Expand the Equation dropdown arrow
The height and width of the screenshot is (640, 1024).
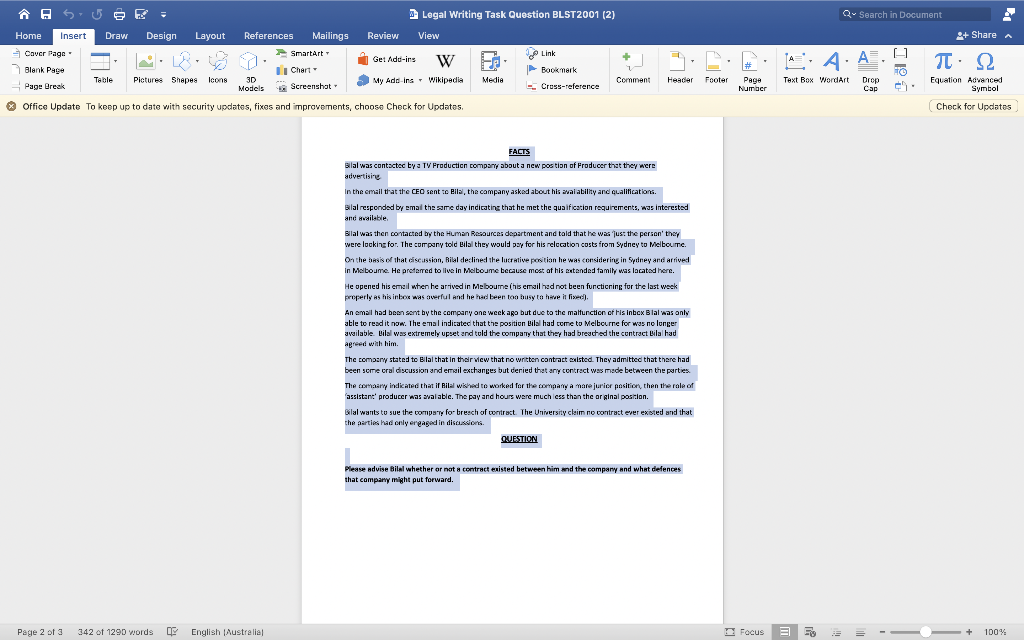[x=960, y=61]
